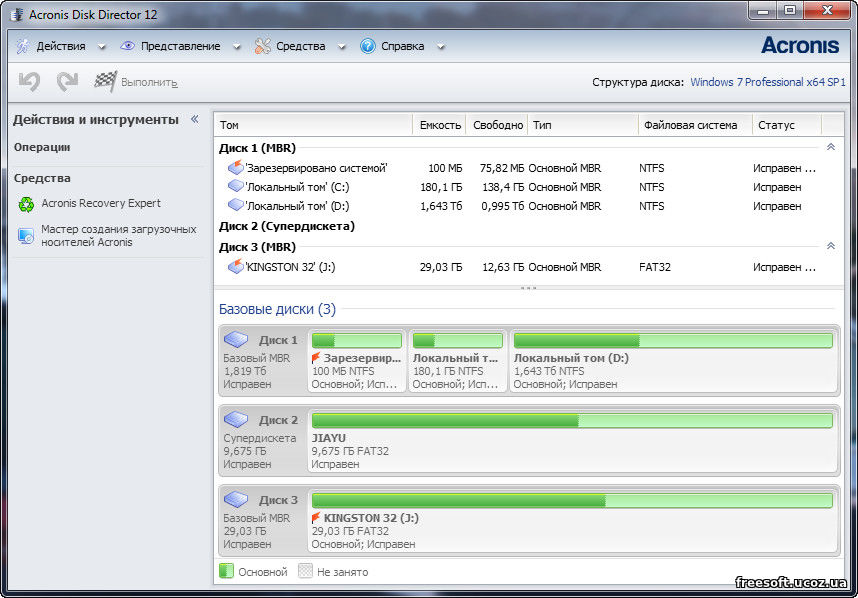This screenshot has height=598, width=858.
Task: Click the 75,82 МБ free space cell
Action: click(502, 168)
